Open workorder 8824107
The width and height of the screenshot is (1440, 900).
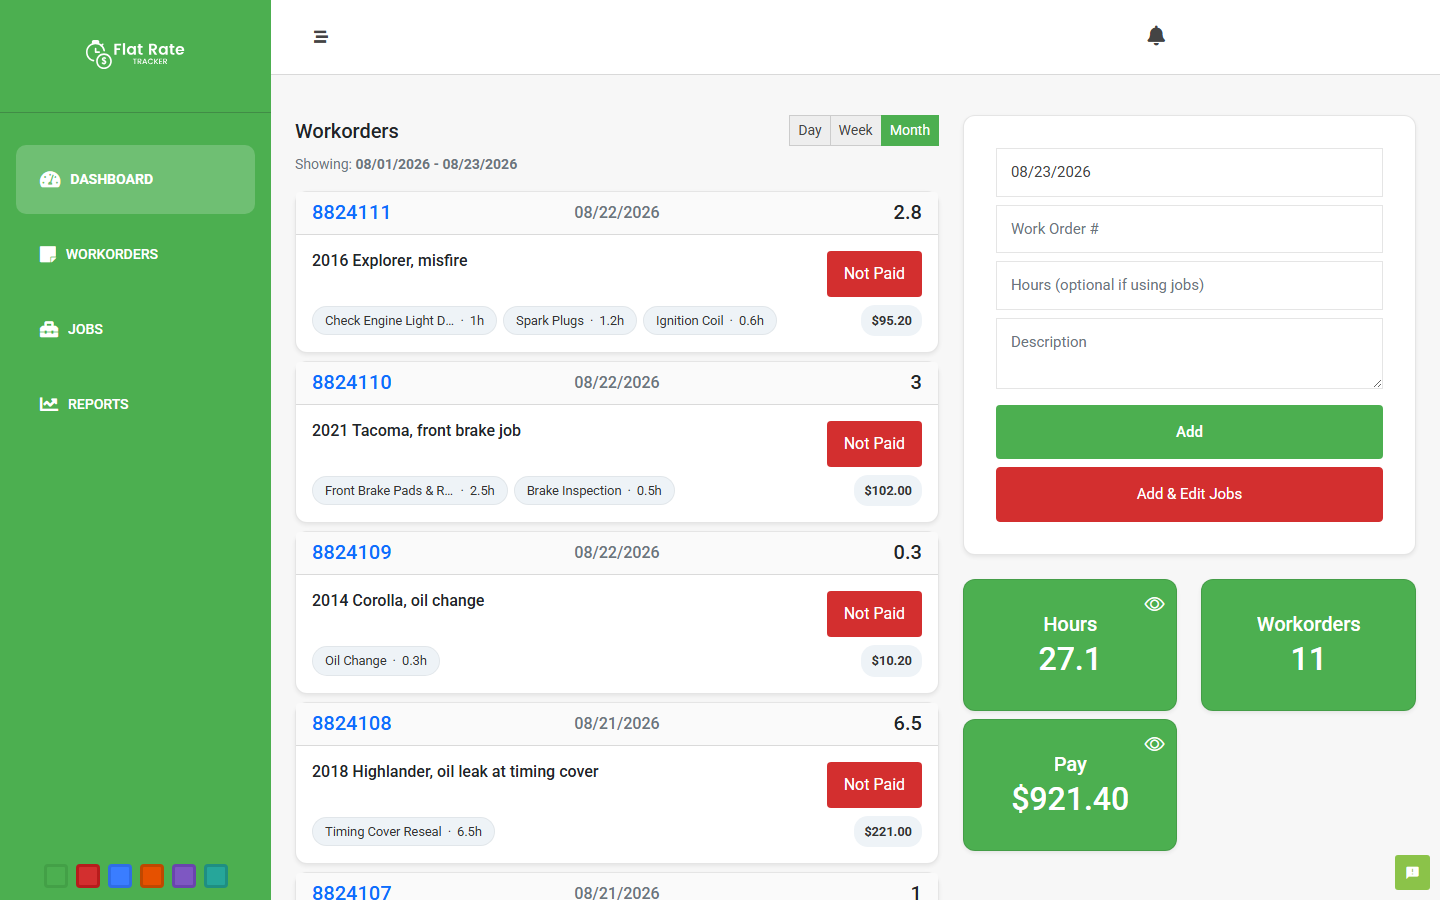(352, 890)
